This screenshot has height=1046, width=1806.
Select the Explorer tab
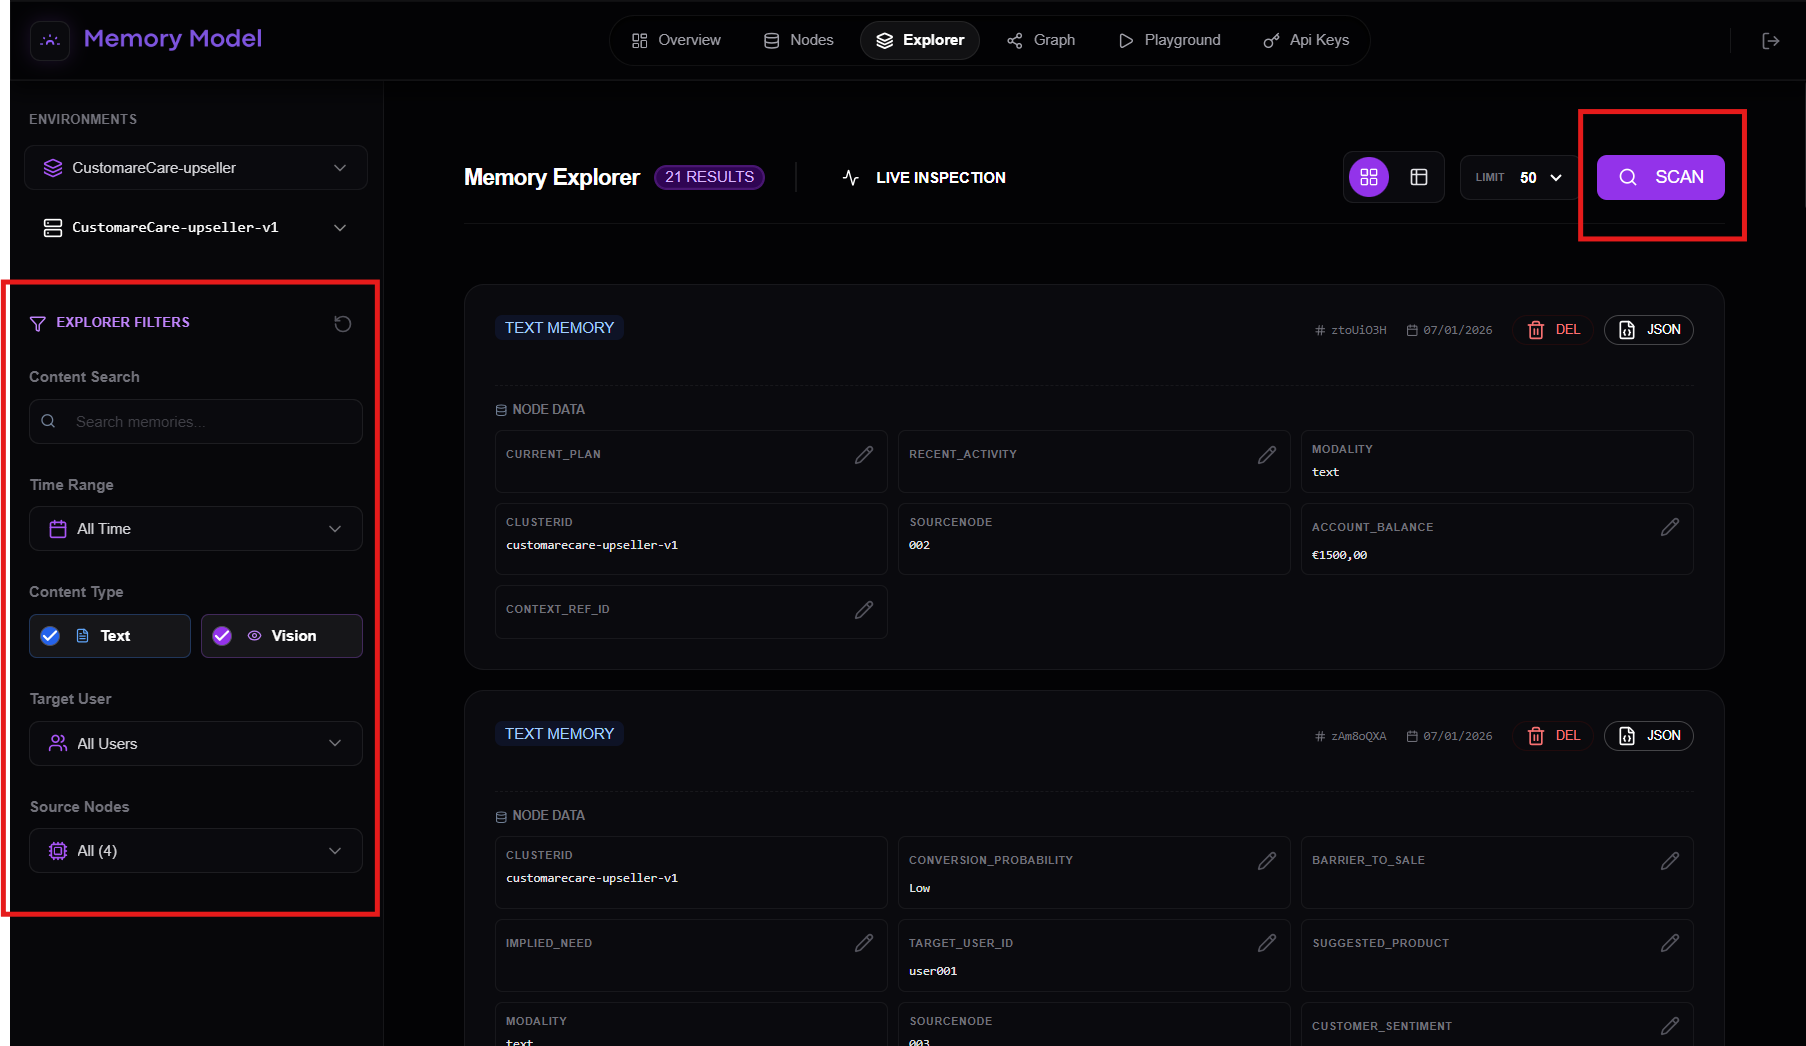pos(920,40)
